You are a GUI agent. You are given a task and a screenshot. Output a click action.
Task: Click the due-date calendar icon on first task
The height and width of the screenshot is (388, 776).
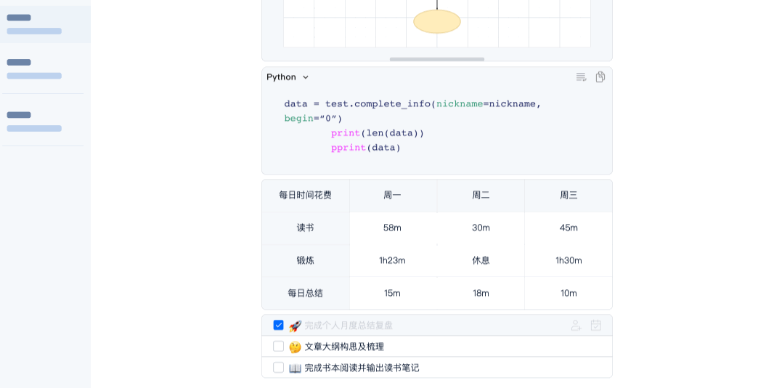pyautogui.click(x=596, y=325)
